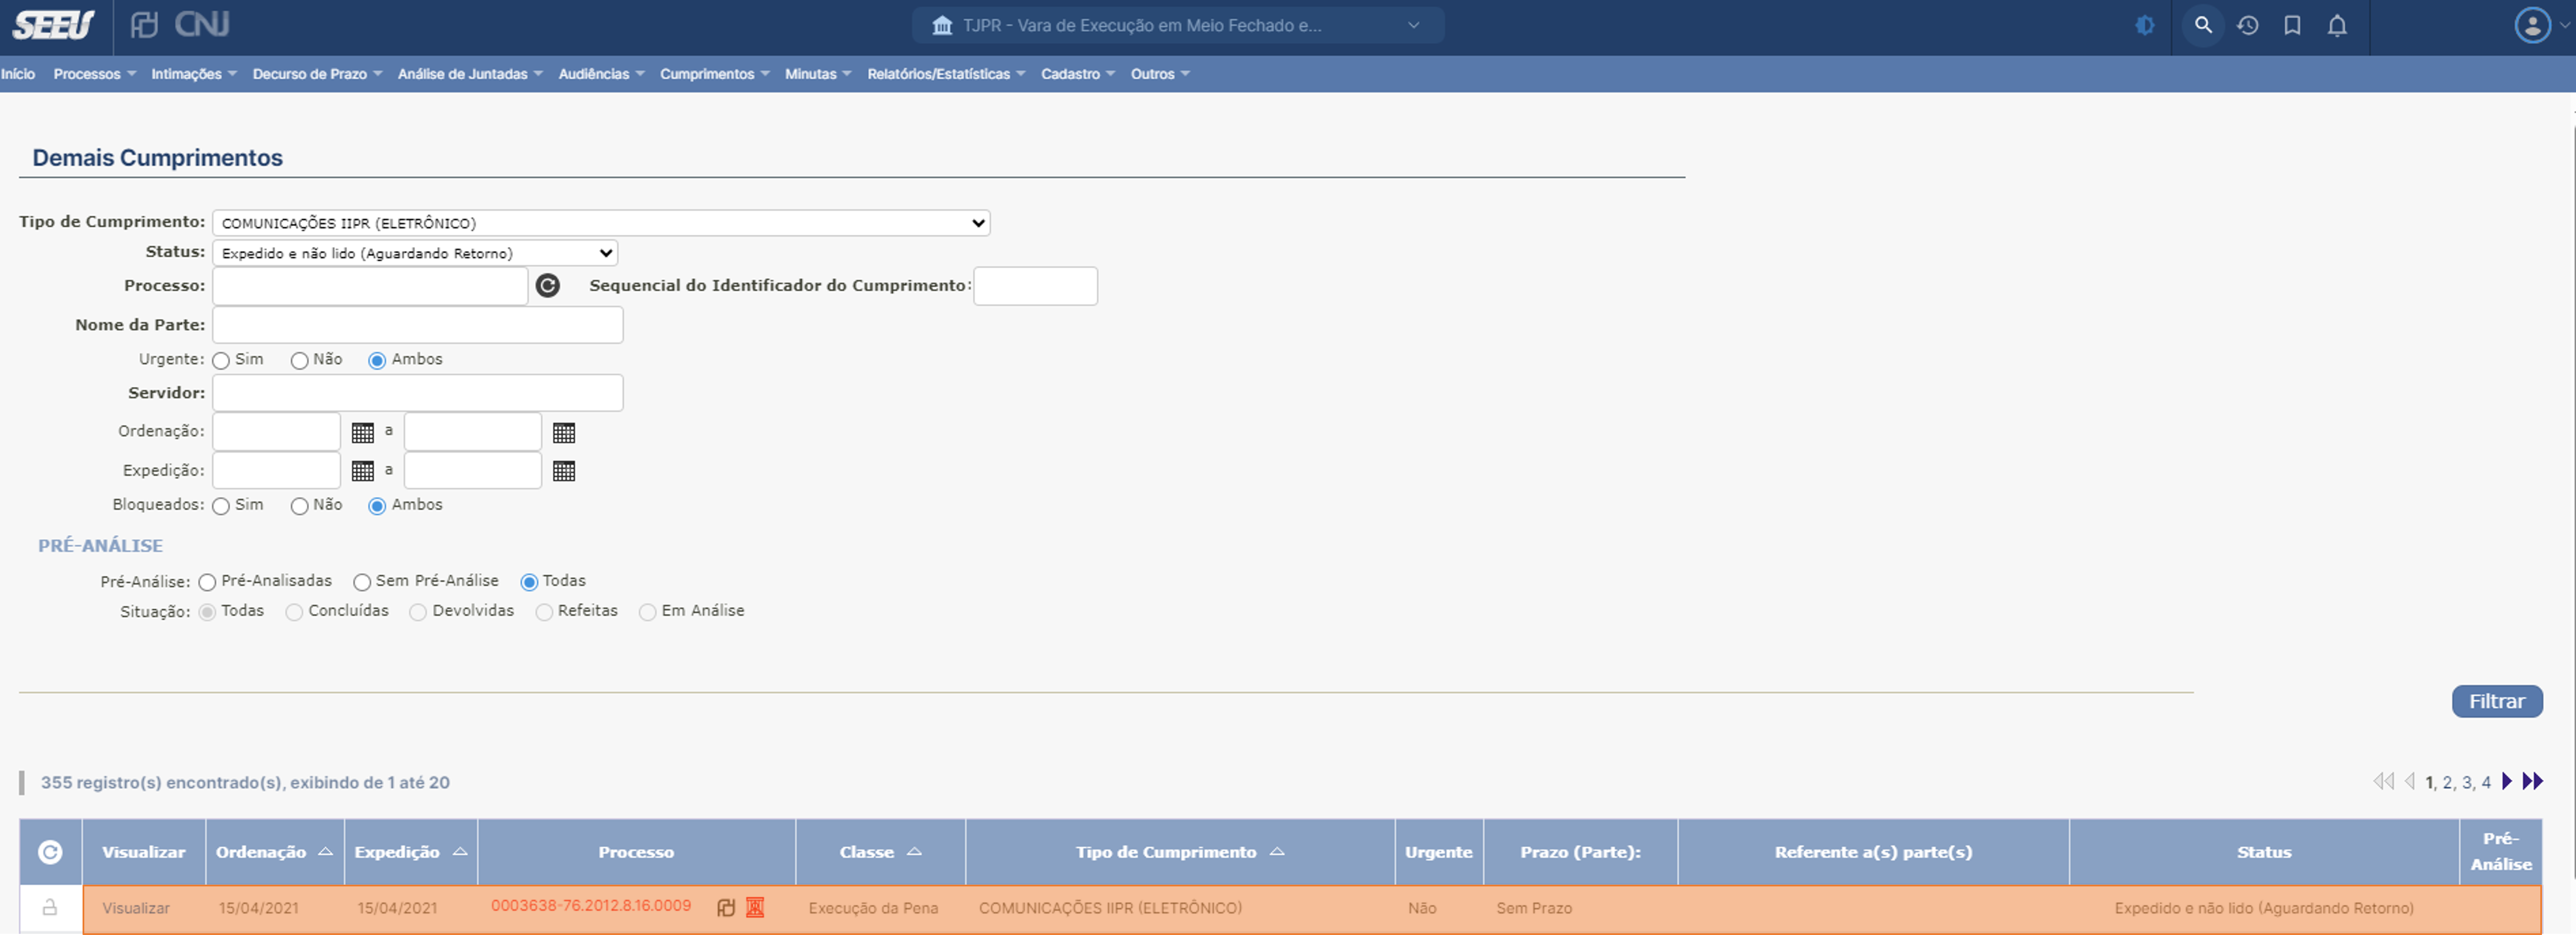This screenshot has height=935, width=2576.
Task: Expand Decurso de Prazo menu
Action: (317, 74)
